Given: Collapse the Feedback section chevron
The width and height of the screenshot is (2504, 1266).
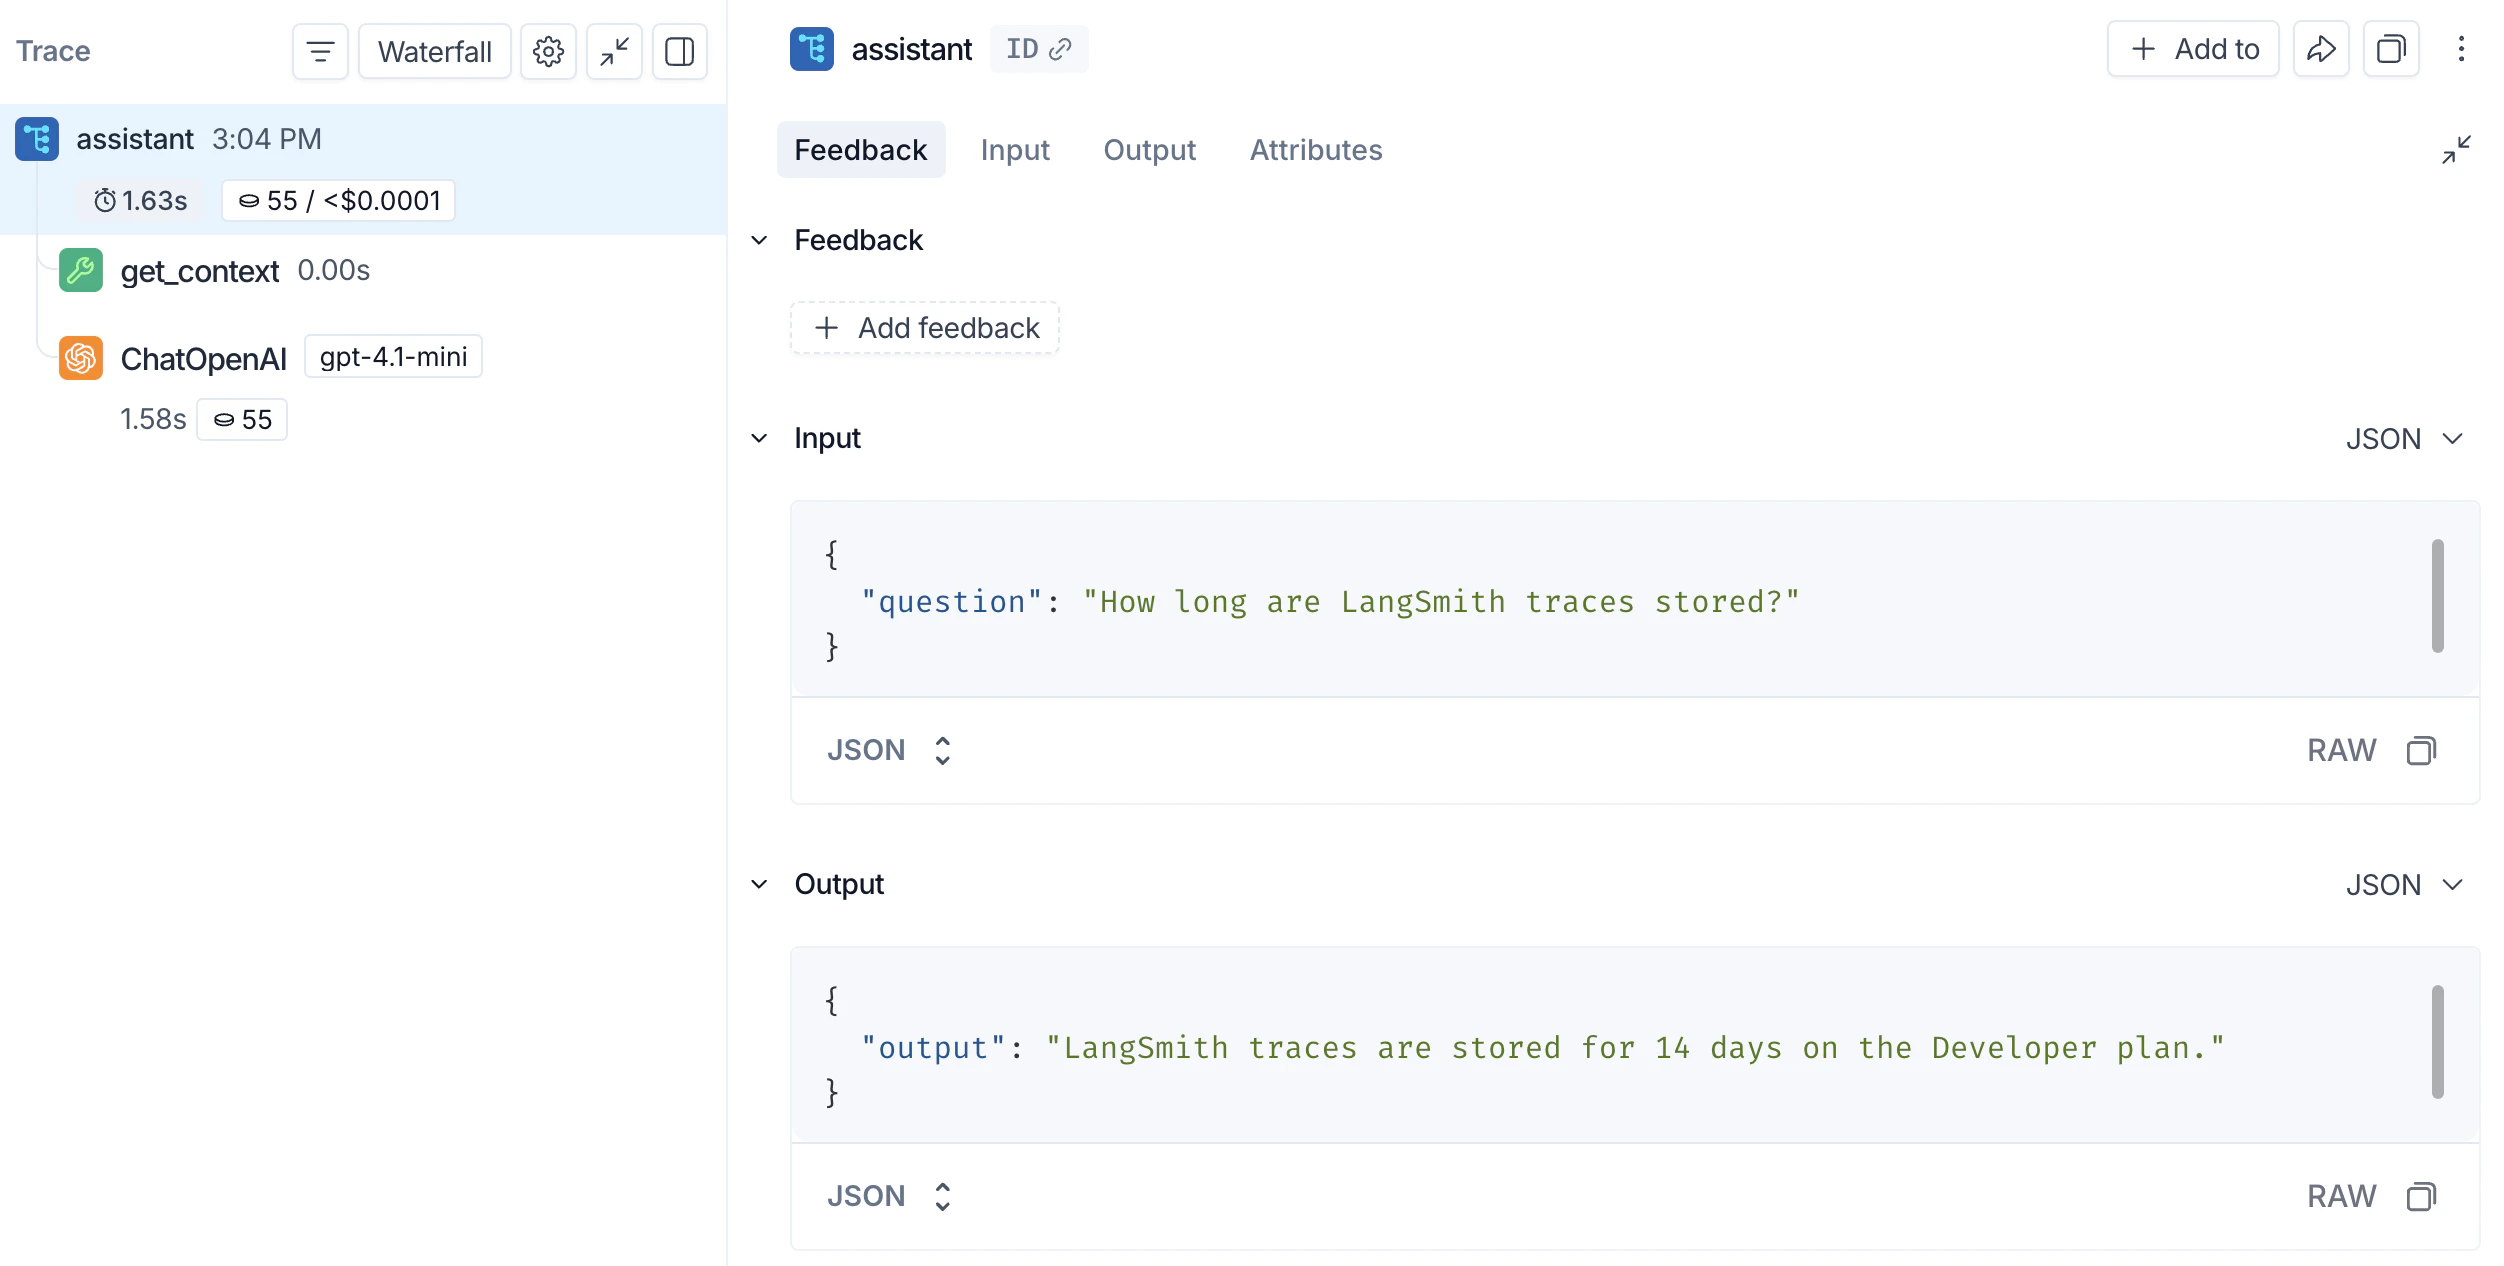Looking at the screenshot, I should pyautogui.click(x=759, y=239).
